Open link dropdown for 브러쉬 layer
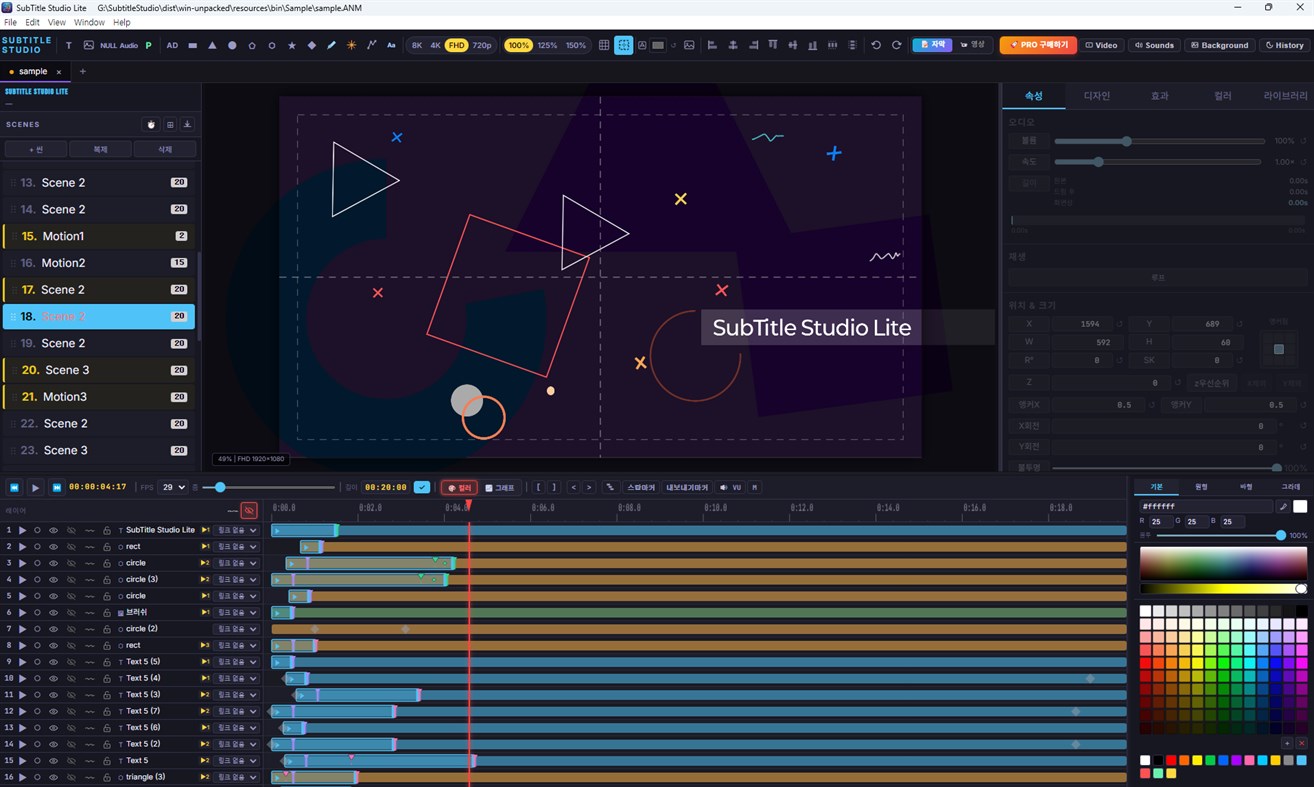Screen dimensions: 1314x787 (x=238, y=612)
